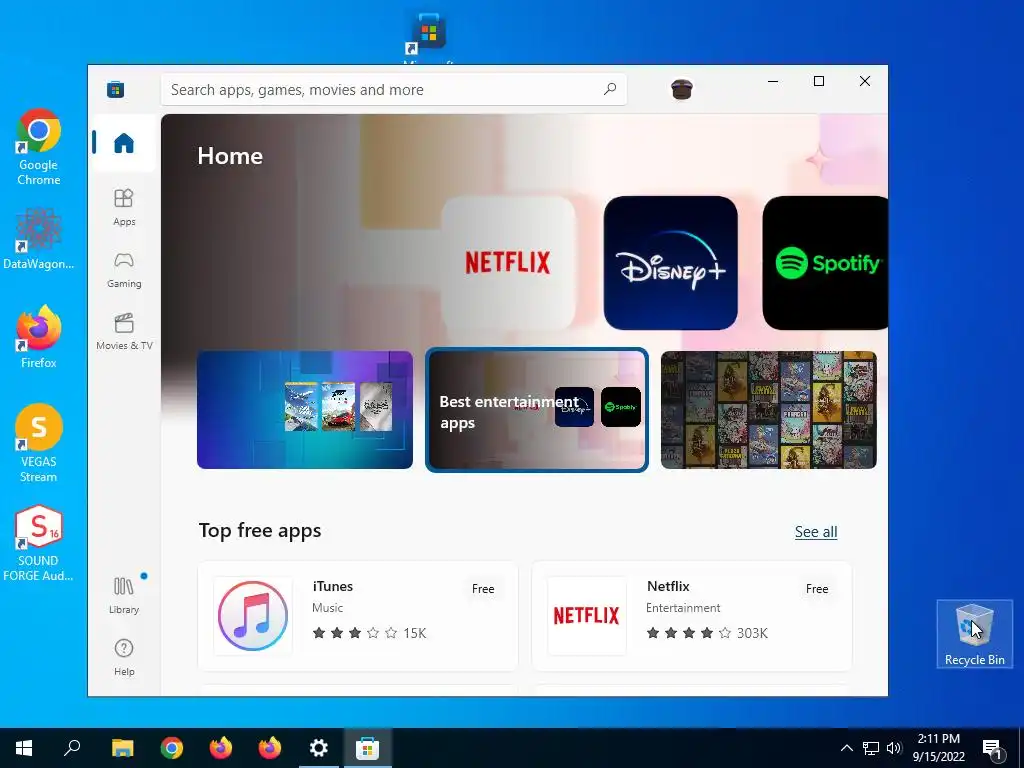Open Movies & TV section in sidebar
The image size is (1024, 768).
[124, 332]
